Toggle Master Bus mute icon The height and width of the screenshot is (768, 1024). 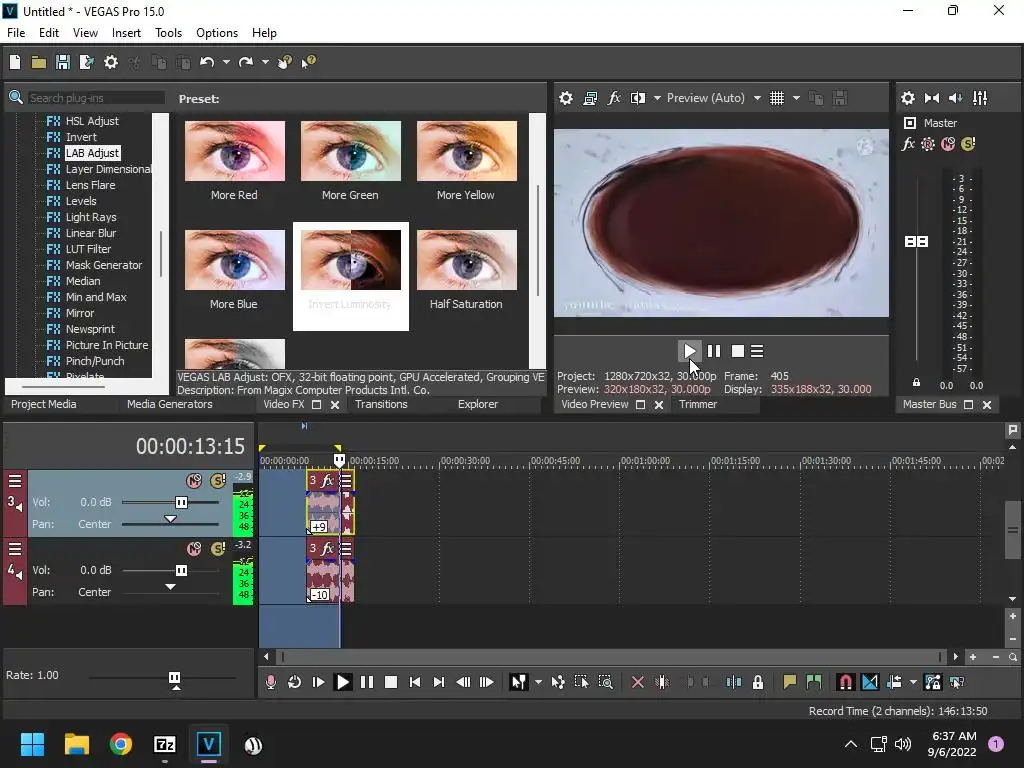948,144
